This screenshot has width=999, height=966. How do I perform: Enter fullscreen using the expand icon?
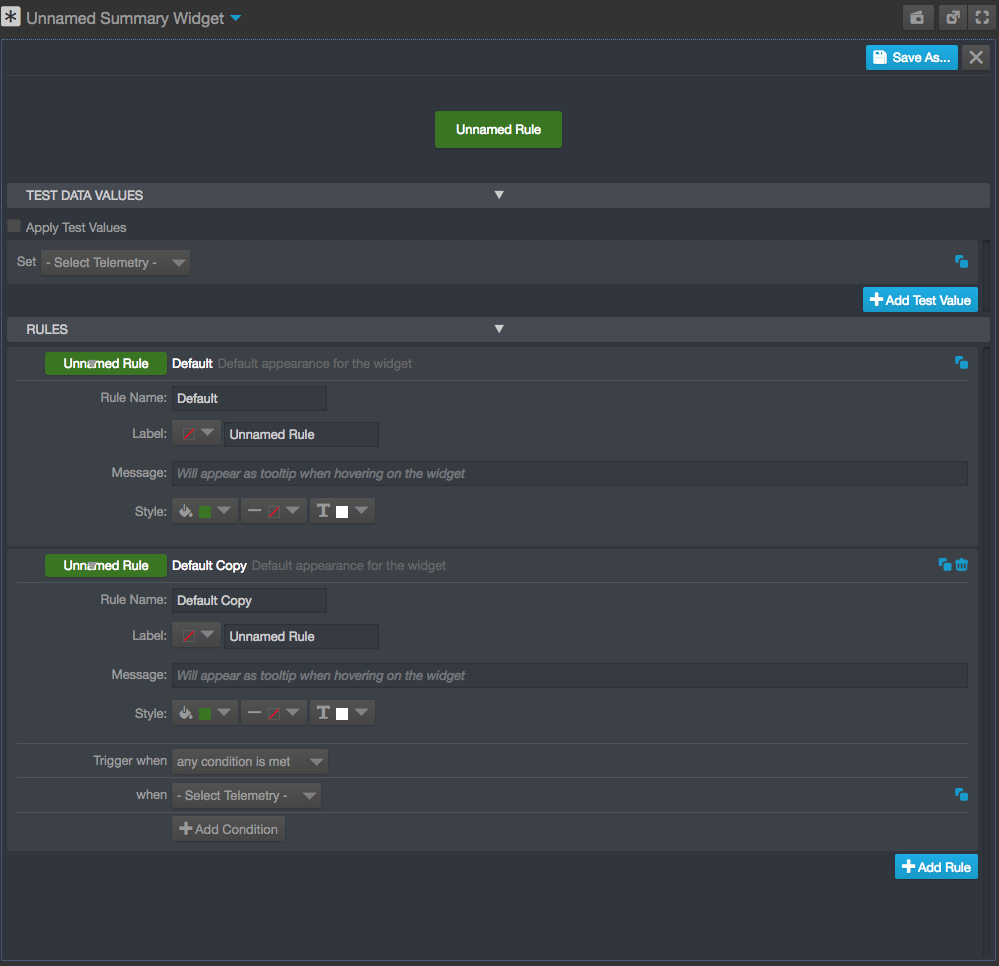981,17
